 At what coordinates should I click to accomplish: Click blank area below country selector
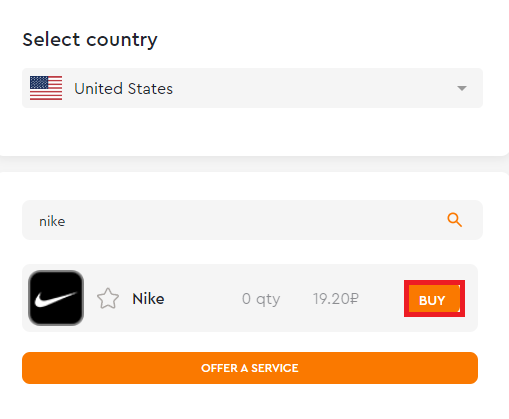click(x=252, y=132)
